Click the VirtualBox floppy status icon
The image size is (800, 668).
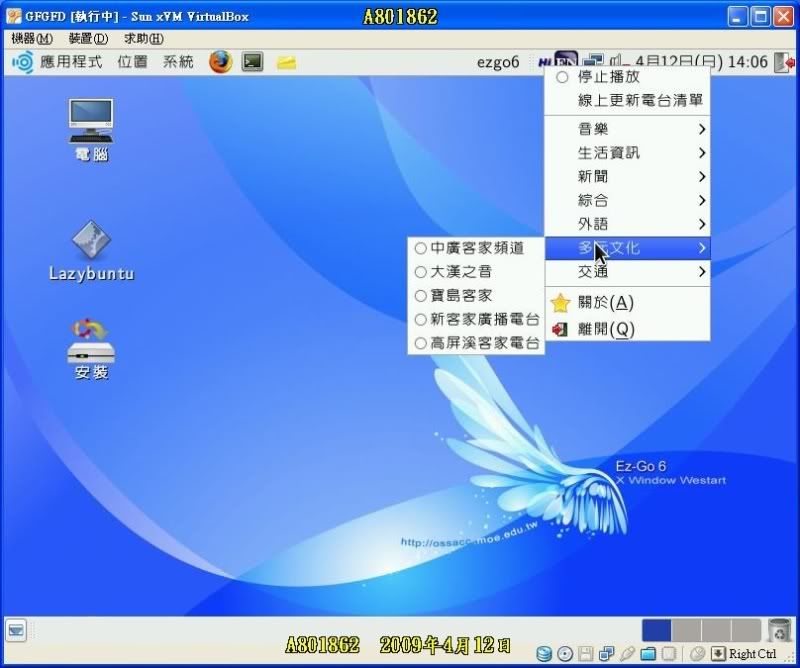(586, 654)
